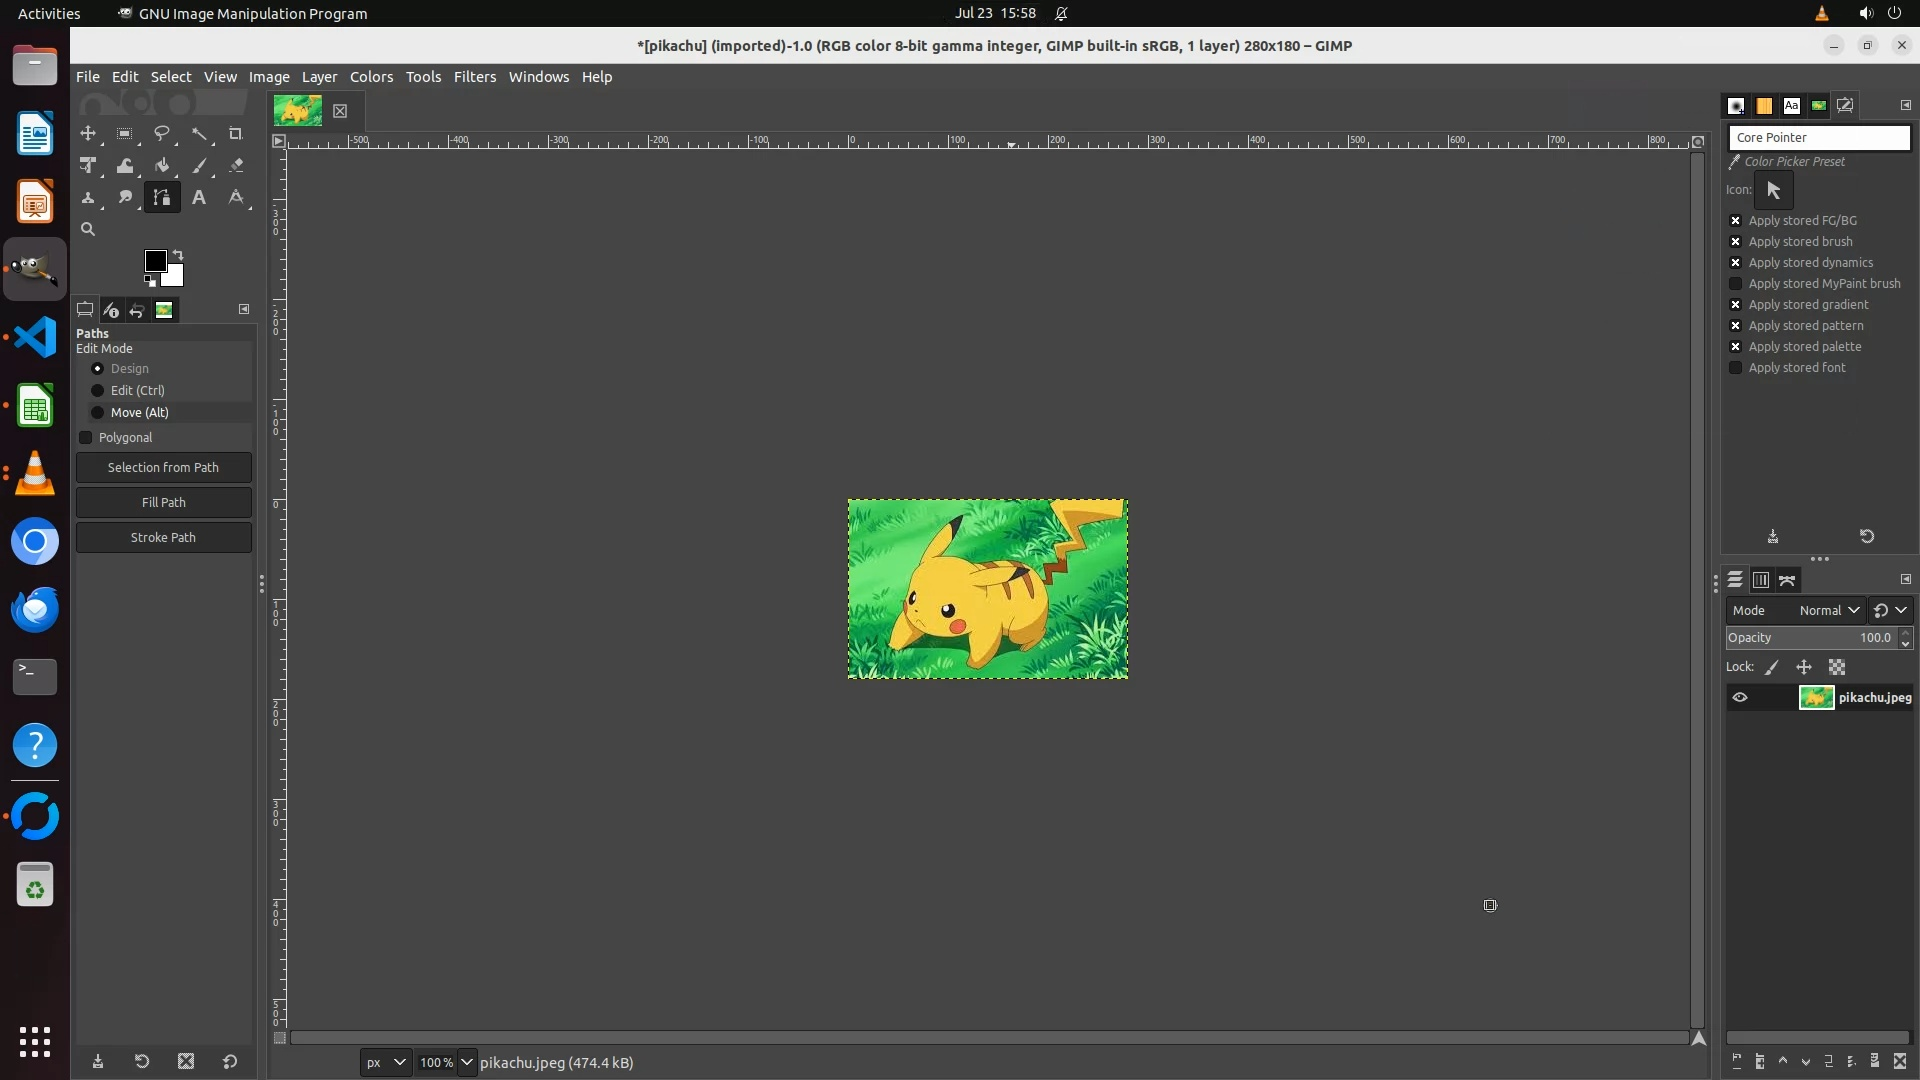Select the Free Select lasso tool
Viewport: 1920px width, 1080px height.
tap(161, 133)
